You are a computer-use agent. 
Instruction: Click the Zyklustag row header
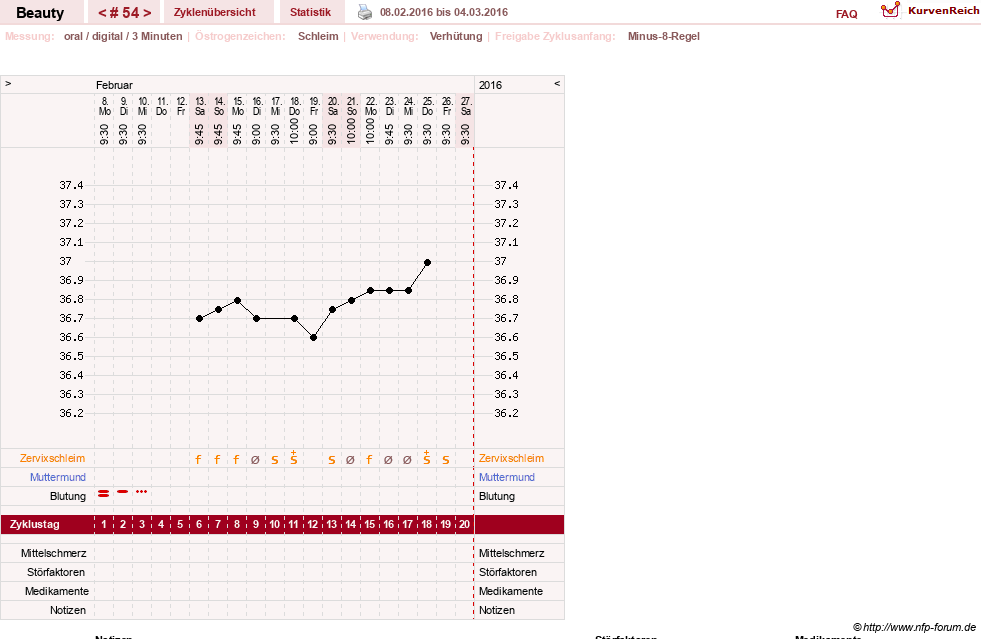(x=34, y=524)
